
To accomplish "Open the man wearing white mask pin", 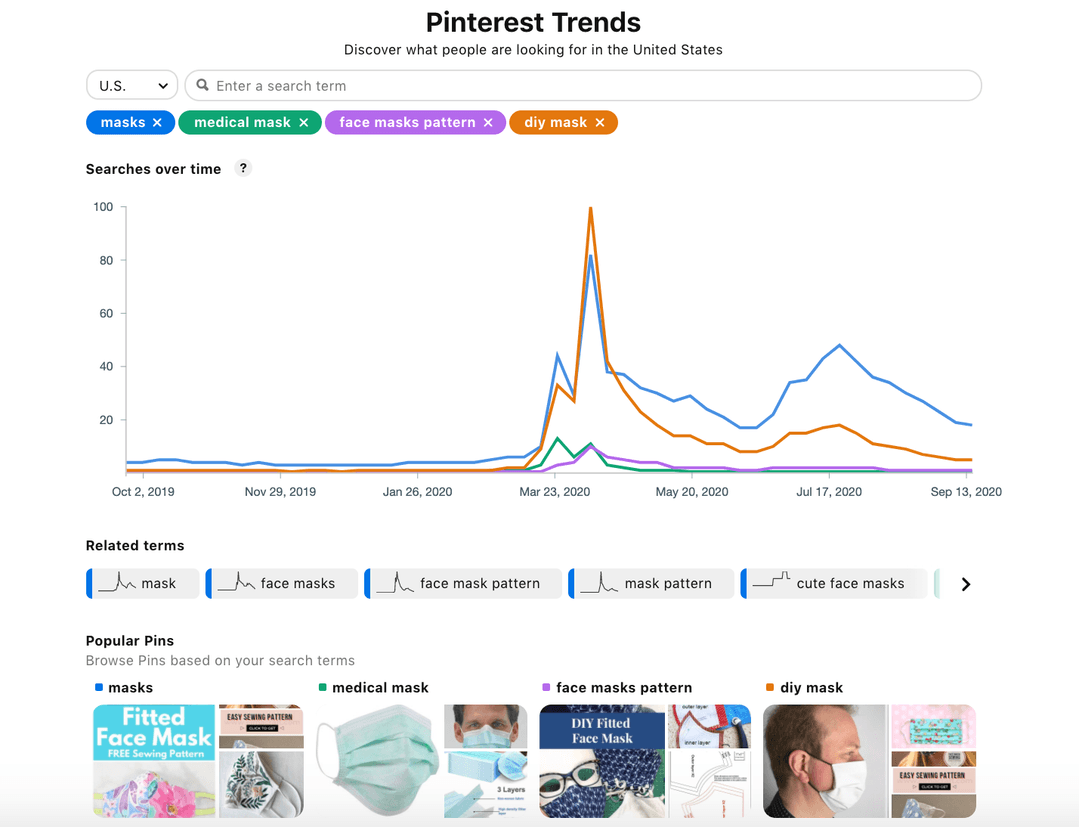I will [x=825, y=760].
